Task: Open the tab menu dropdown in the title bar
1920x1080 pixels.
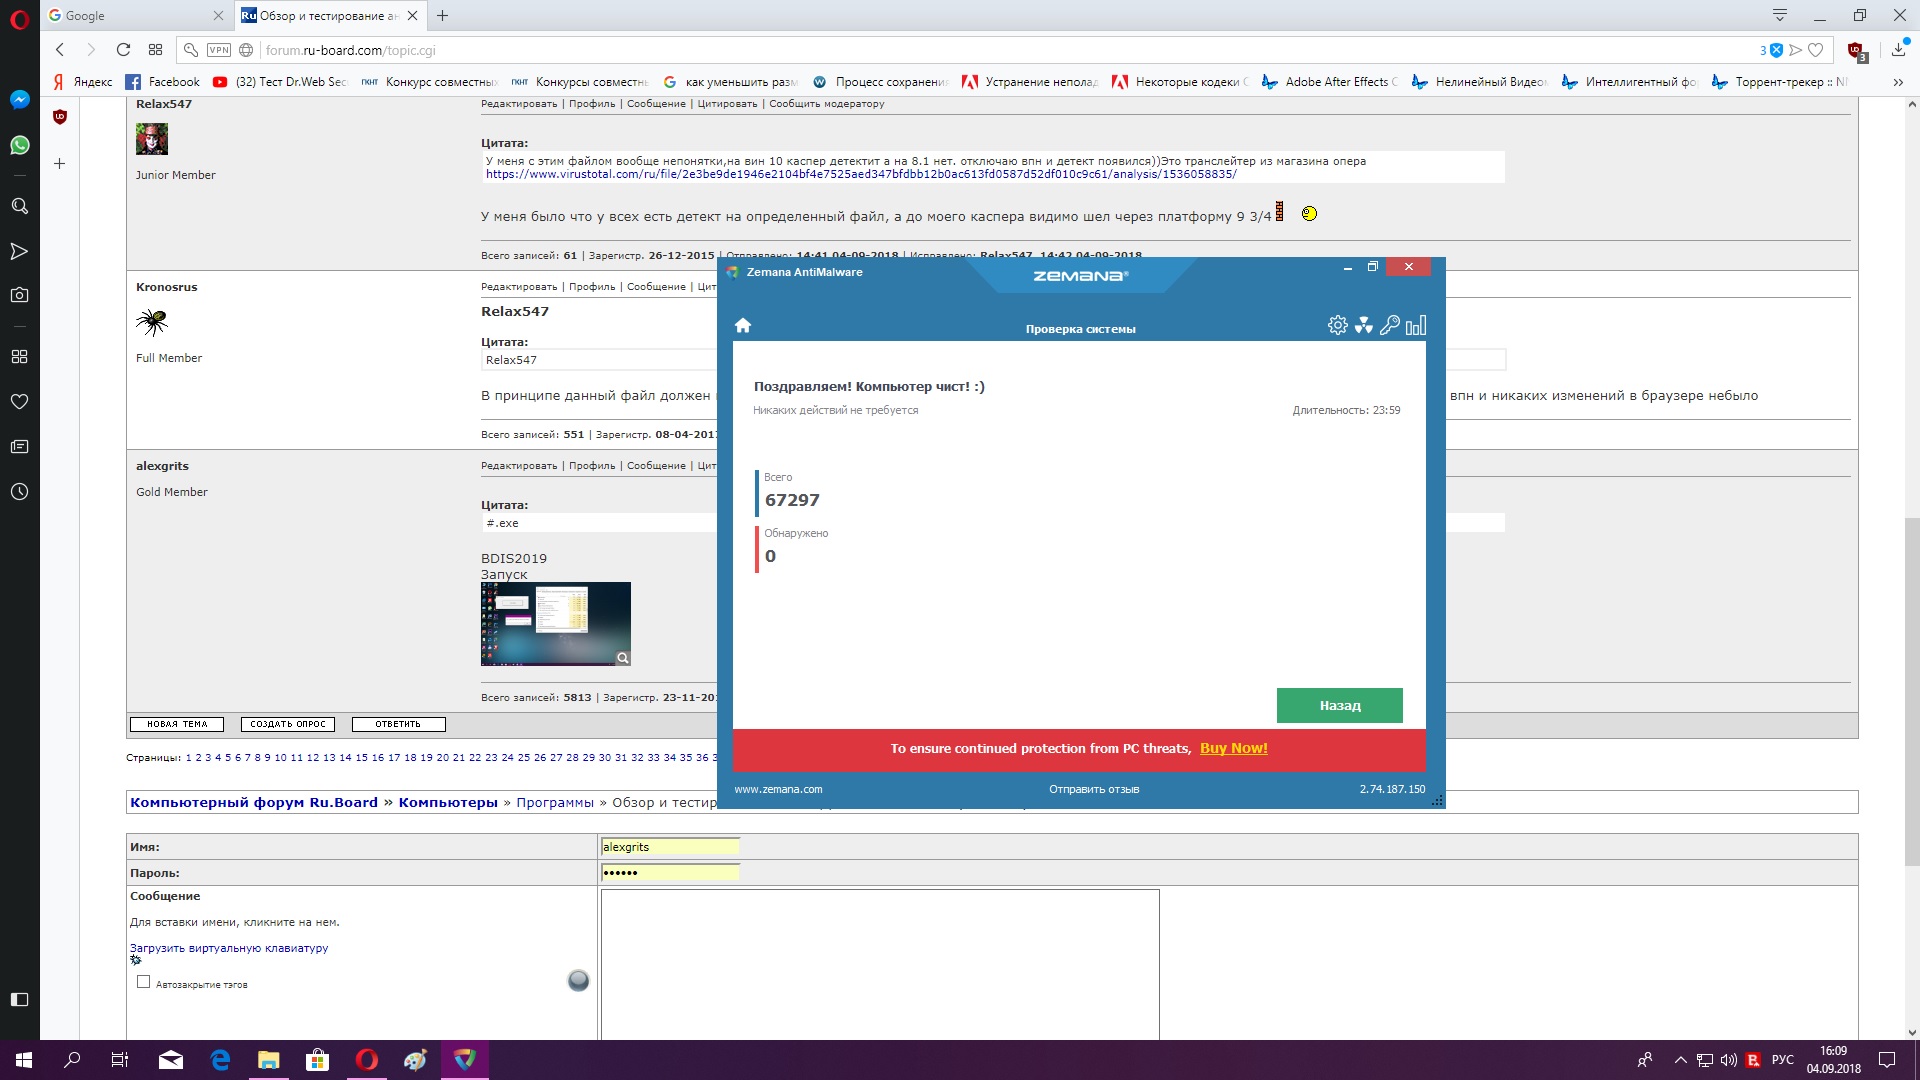Action: coord(1780,15)
